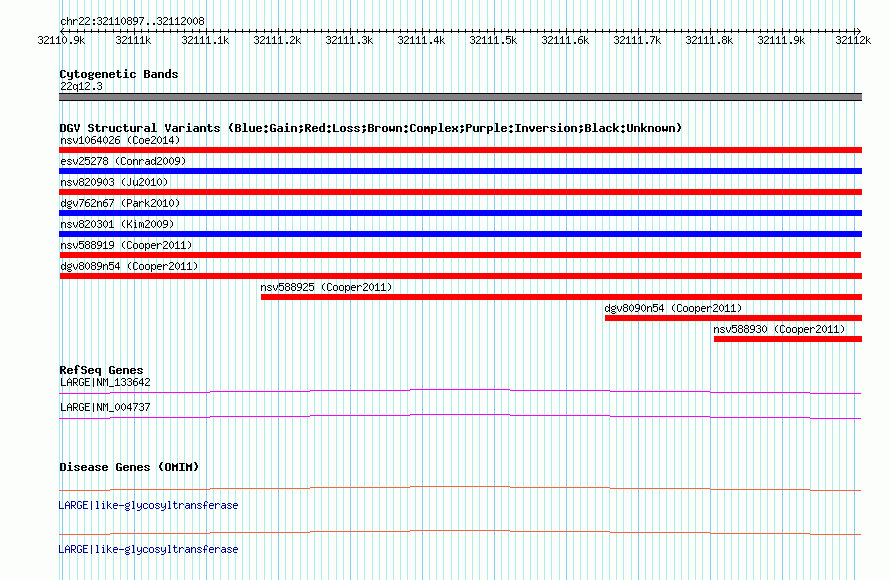Click the 32111.7k ruler tick label
Image resolution: width=890 pixels, height=580 pixels.
pos(637,40)
